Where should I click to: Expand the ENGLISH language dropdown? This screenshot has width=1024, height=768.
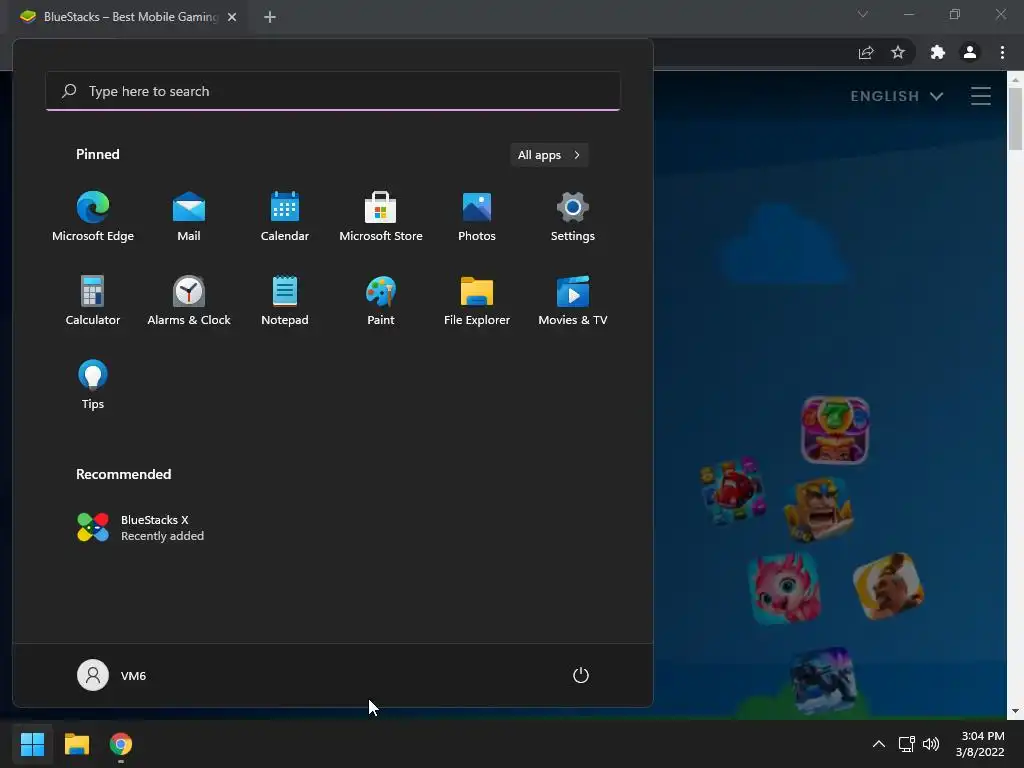coord(897,96)
